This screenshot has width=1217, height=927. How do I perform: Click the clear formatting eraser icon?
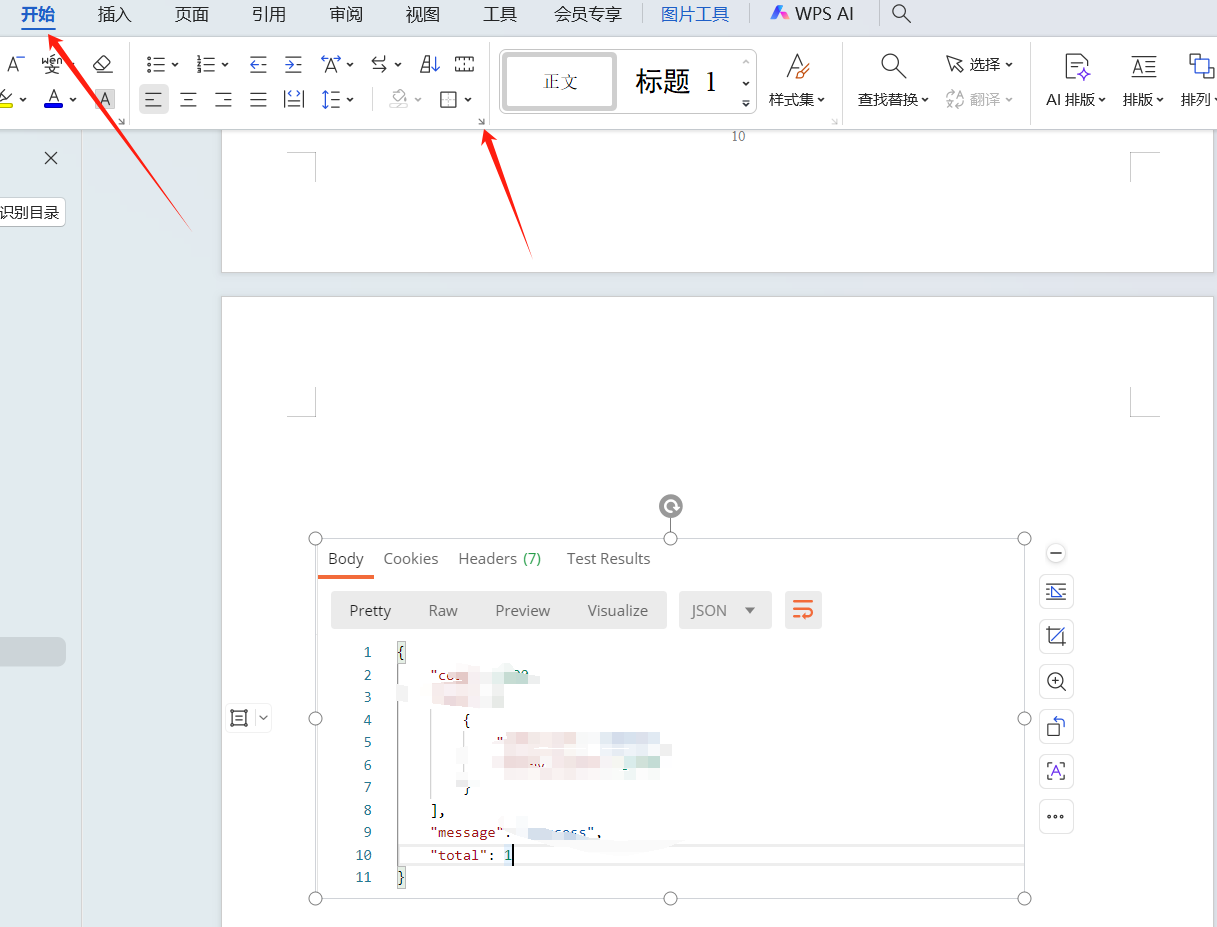(103, 65)
